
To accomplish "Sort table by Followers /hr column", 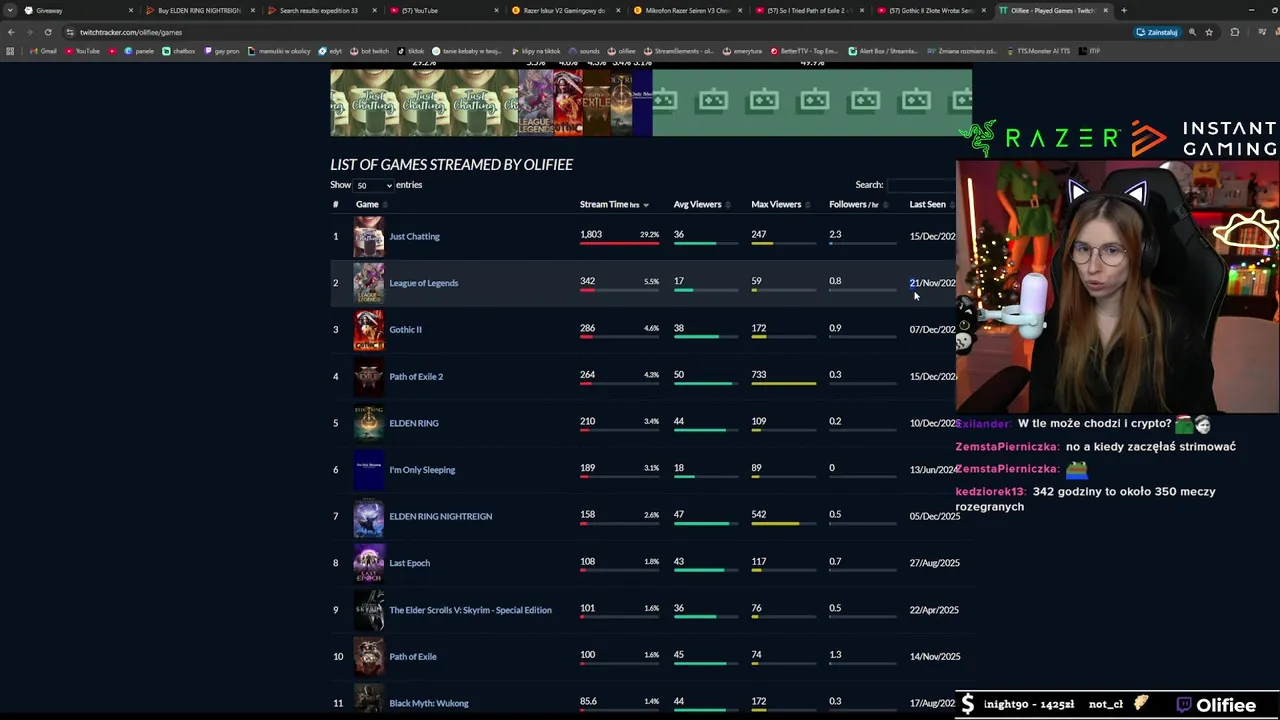I will pos(857,204).
